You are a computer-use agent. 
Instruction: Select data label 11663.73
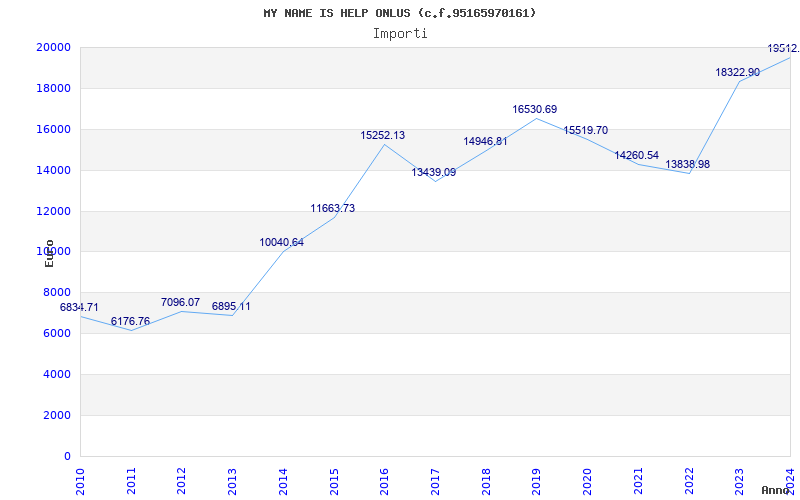click(x=333, y=208)
